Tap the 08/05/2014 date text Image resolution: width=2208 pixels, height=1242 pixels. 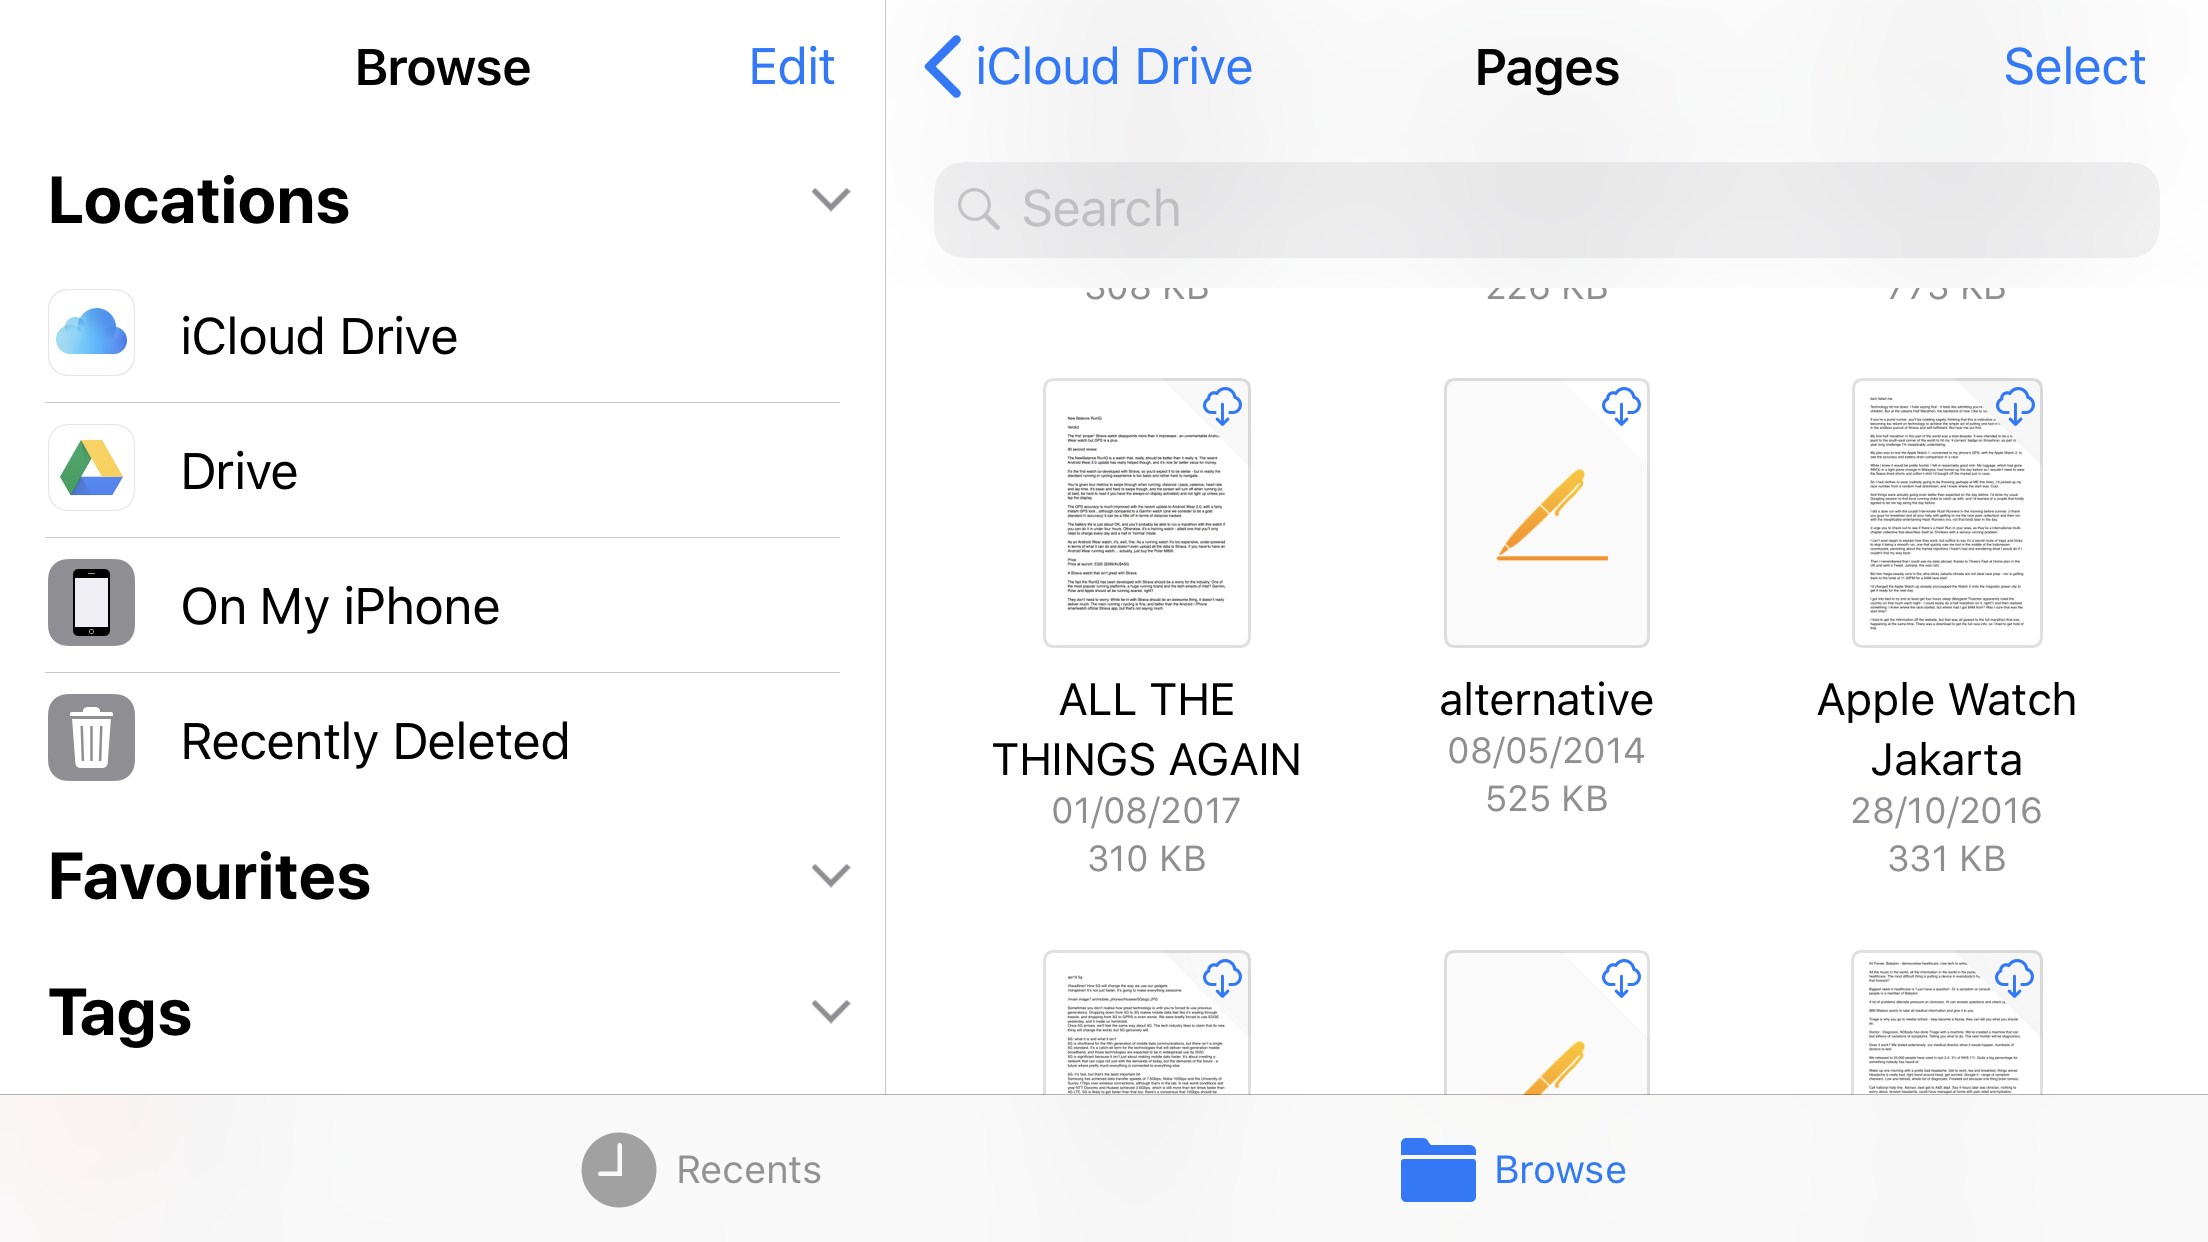(1546, 750)
